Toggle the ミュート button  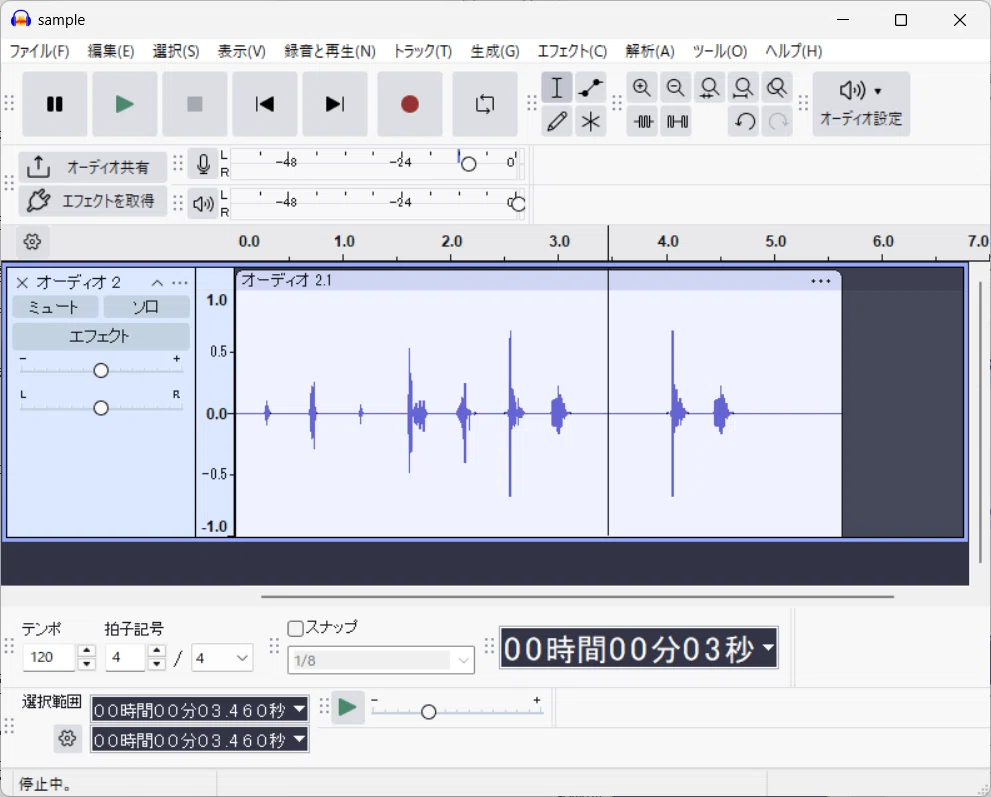point(55,307)
